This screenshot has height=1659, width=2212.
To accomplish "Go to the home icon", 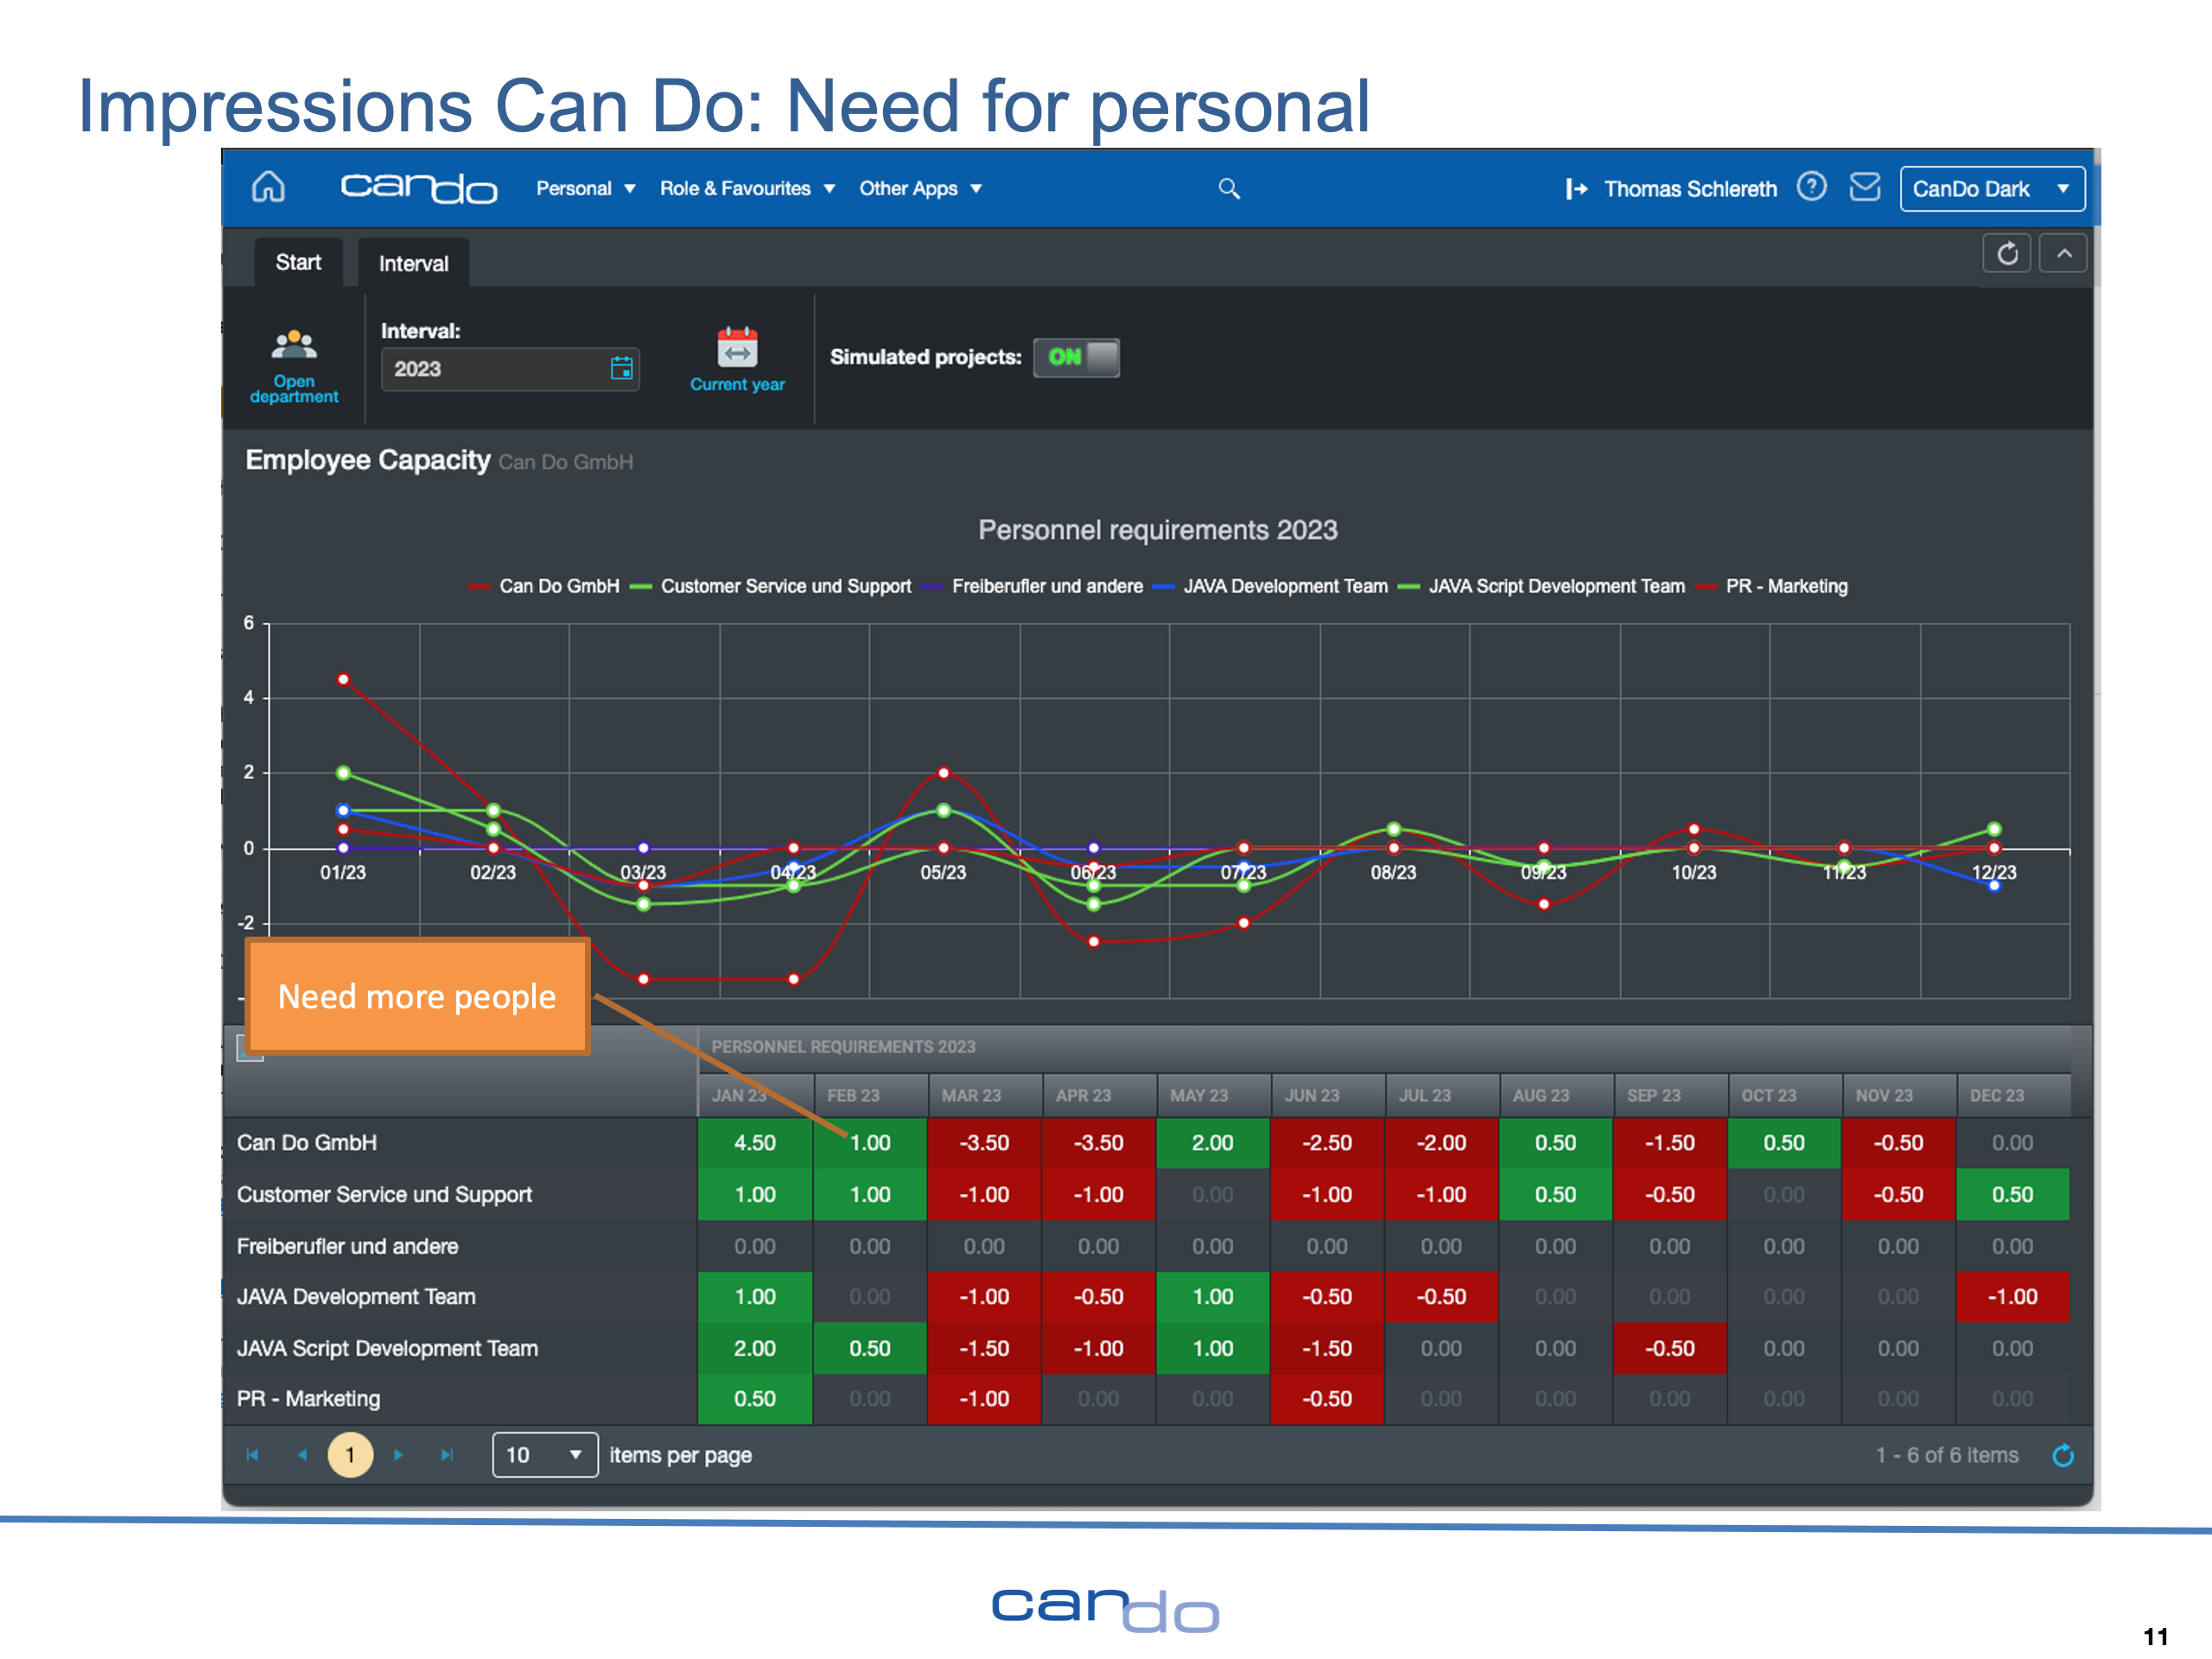I will click(268, 187).
